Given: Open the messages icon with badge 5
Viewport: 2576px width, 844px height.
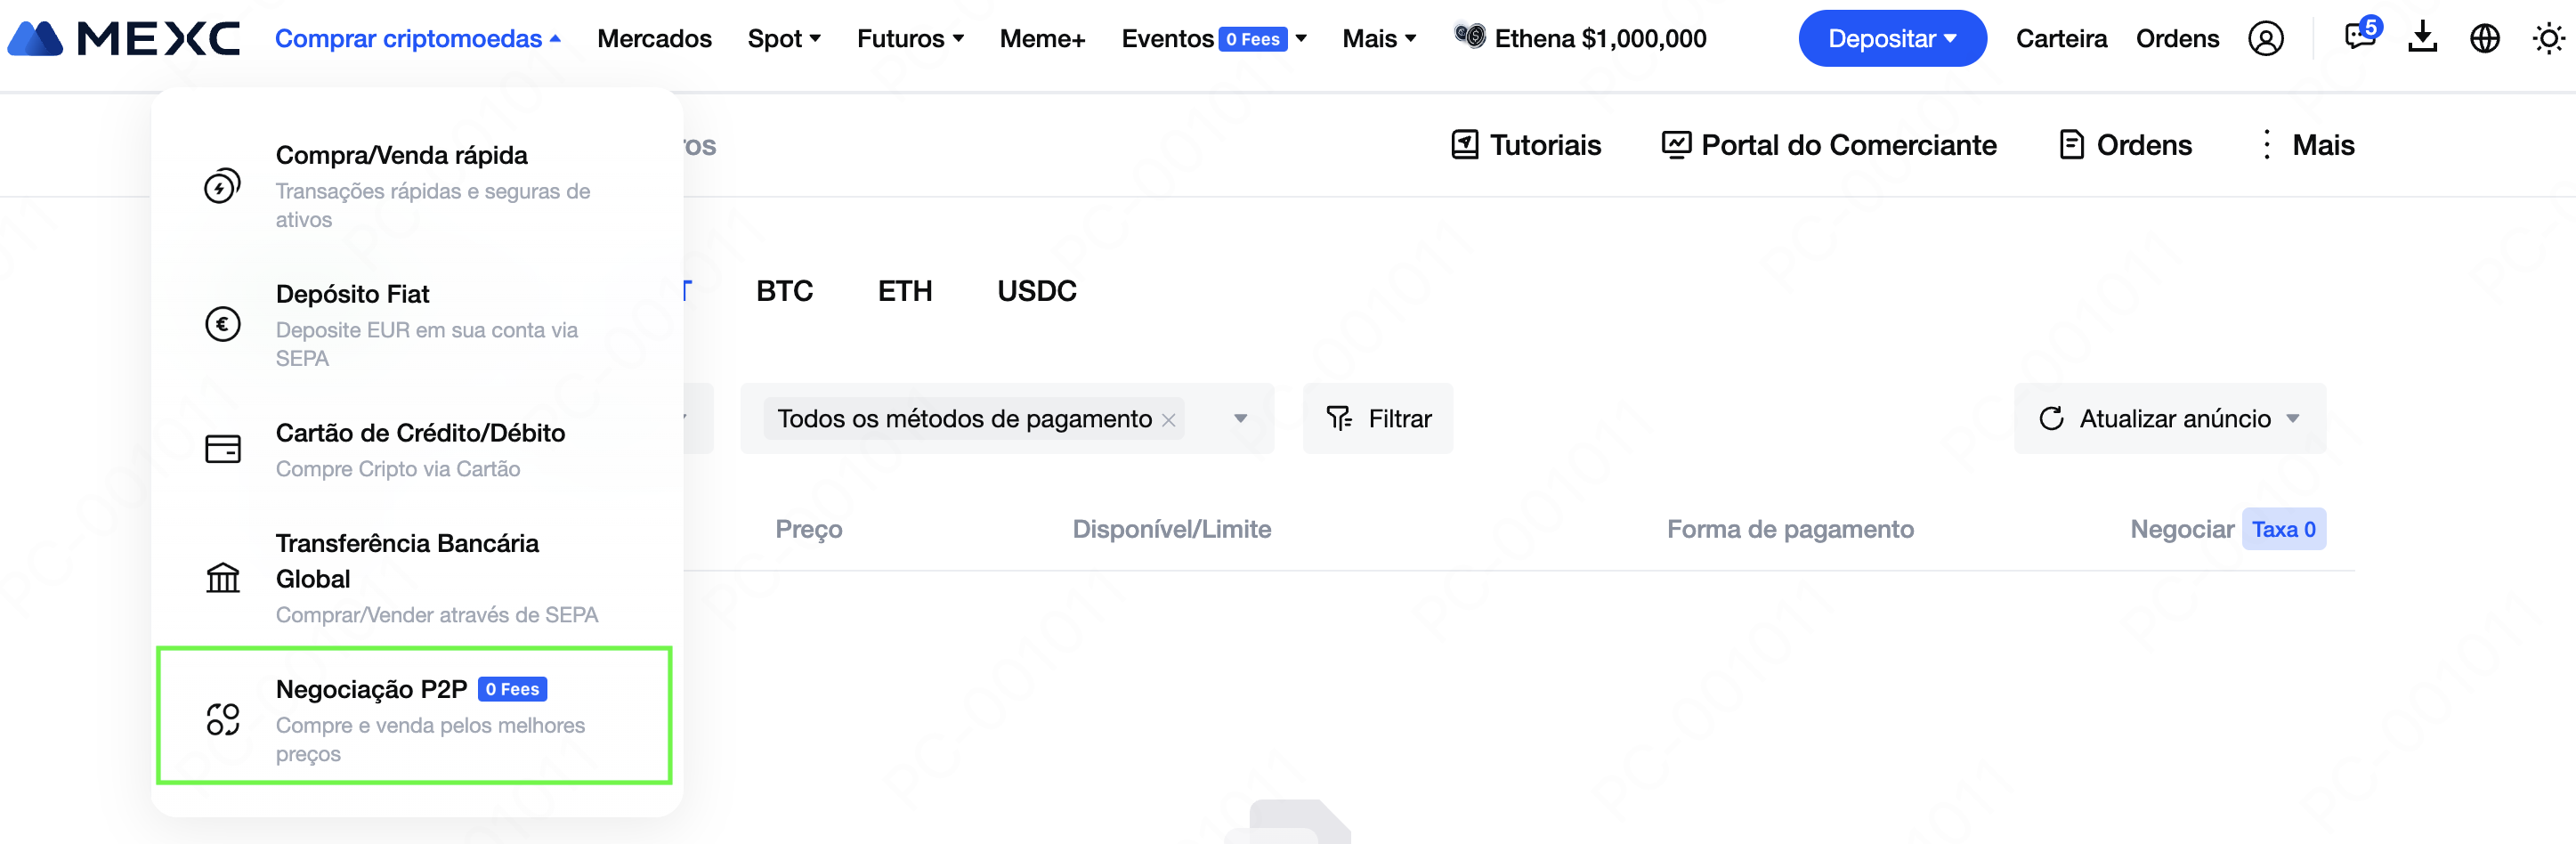Looking at the screenshot, I should (x=2359, y=38).
